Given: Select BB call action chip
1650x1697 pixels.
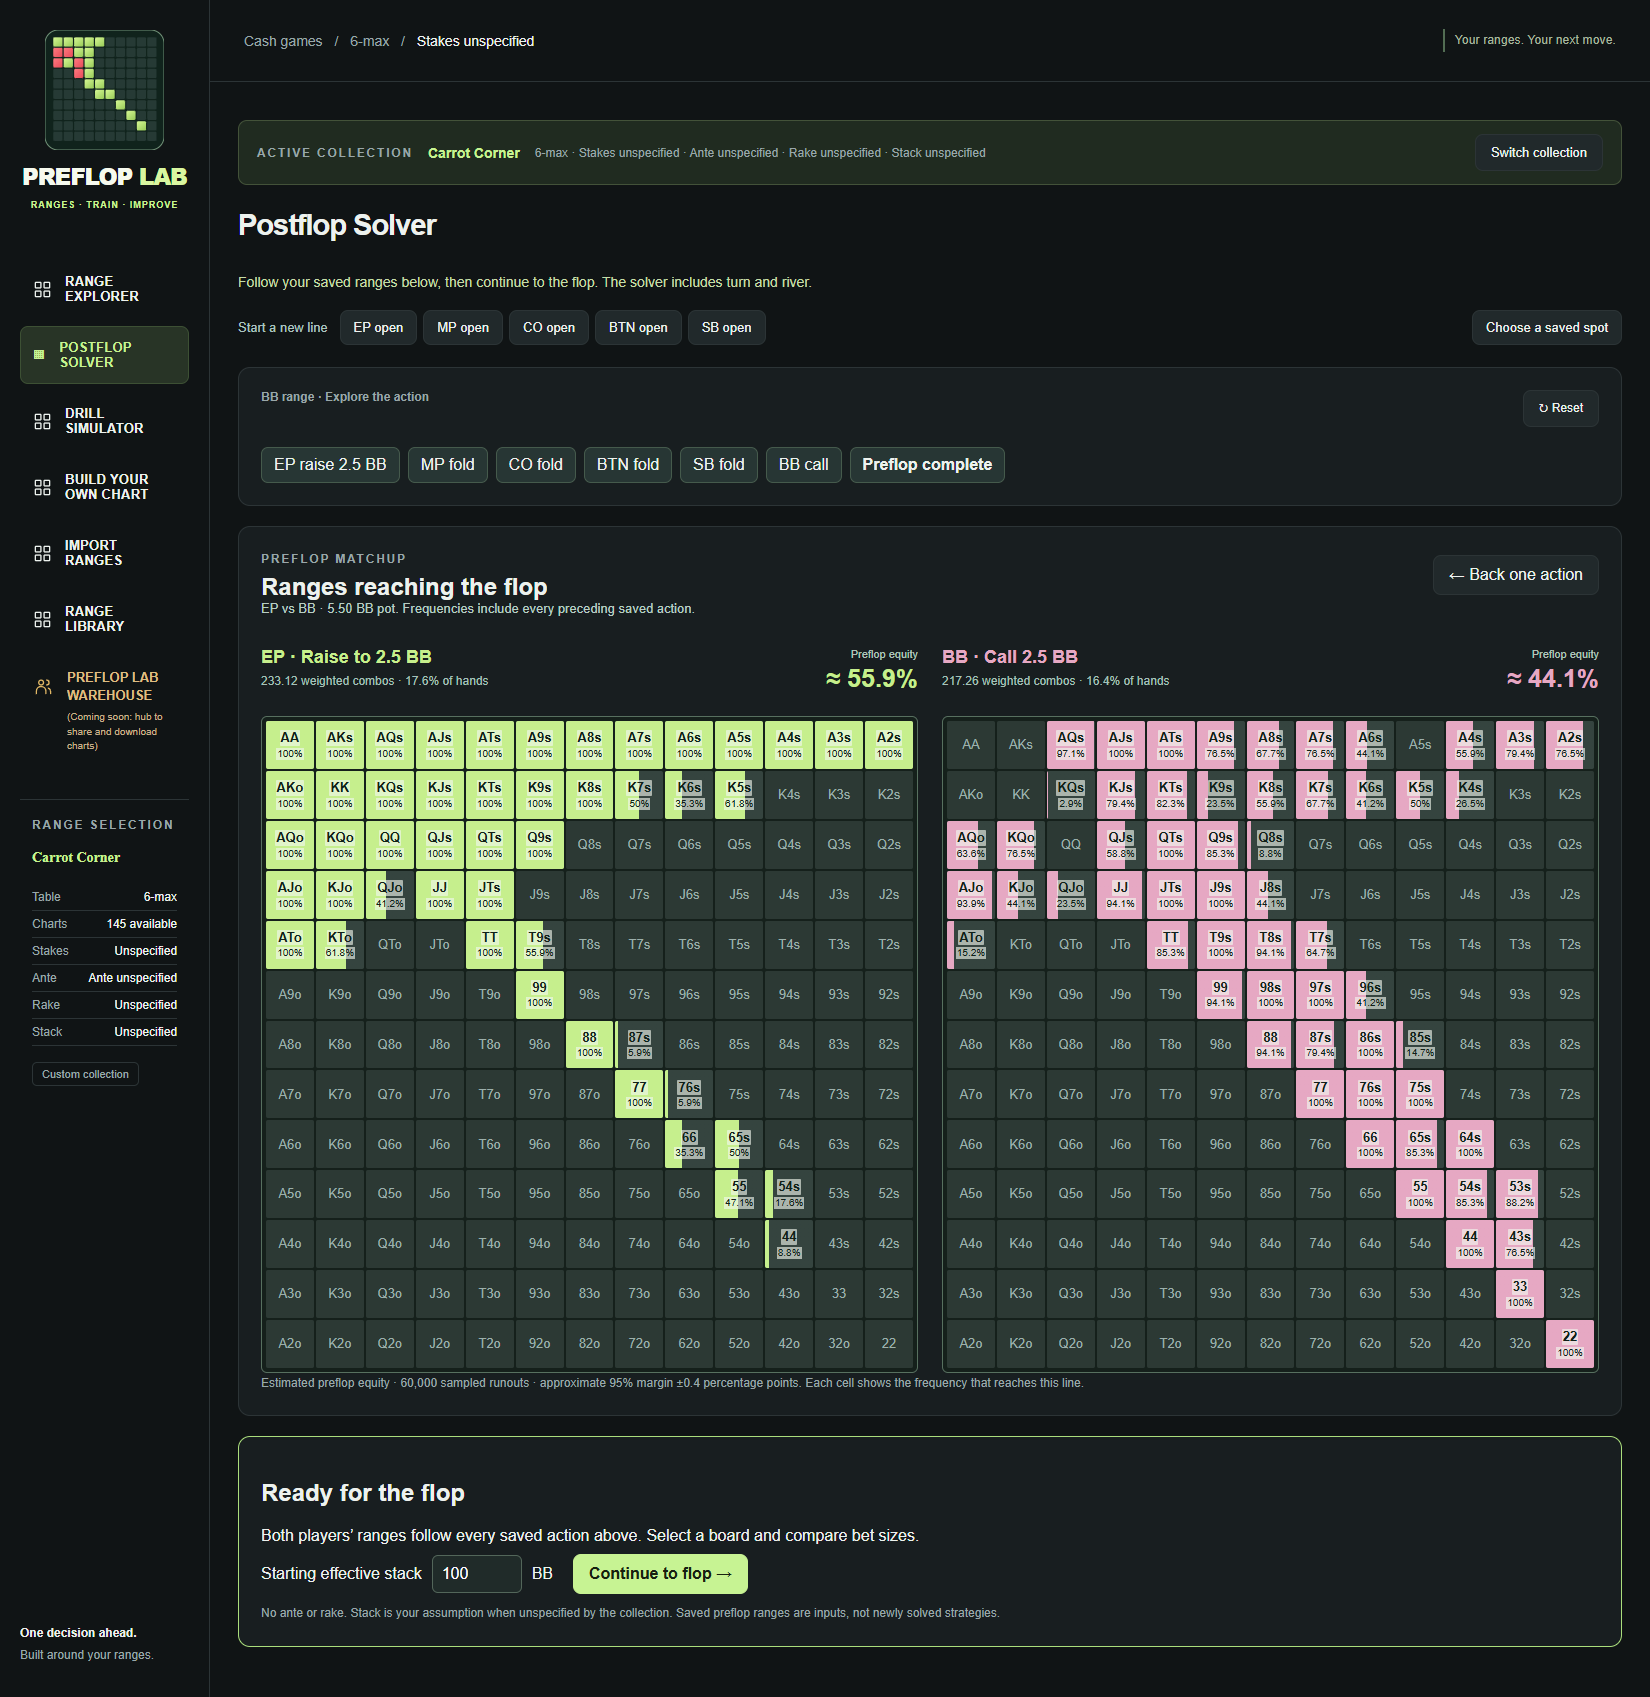Looking at the screenshot, I should click(x=803, y=465).
